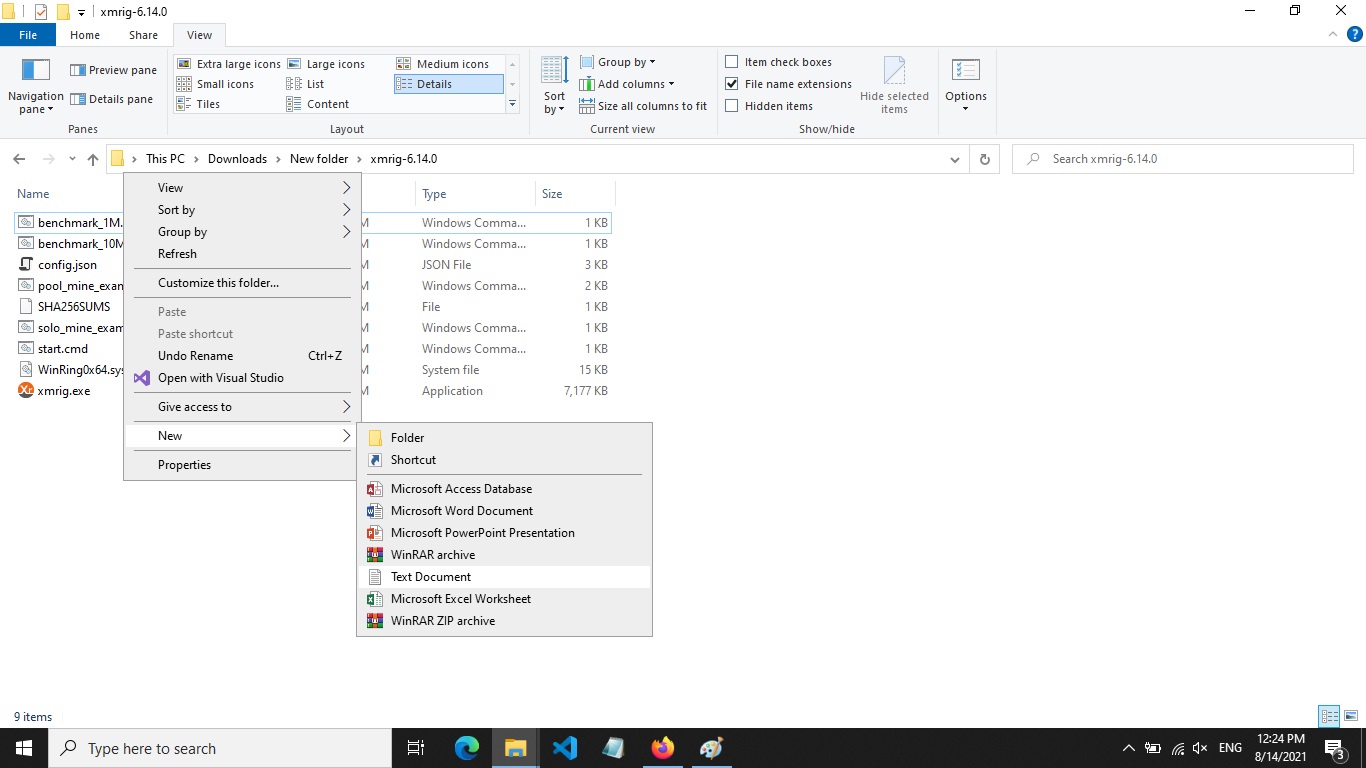Click Downloads in the address path
1366x768 pixels.
click(237, 159)
